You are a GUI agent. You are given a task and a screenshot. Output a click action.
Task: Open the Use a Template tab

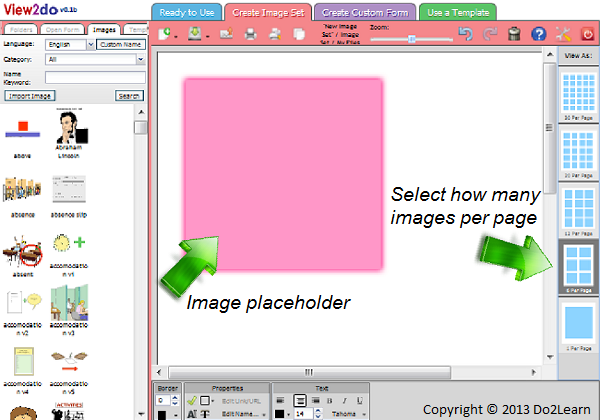point(457,12)
